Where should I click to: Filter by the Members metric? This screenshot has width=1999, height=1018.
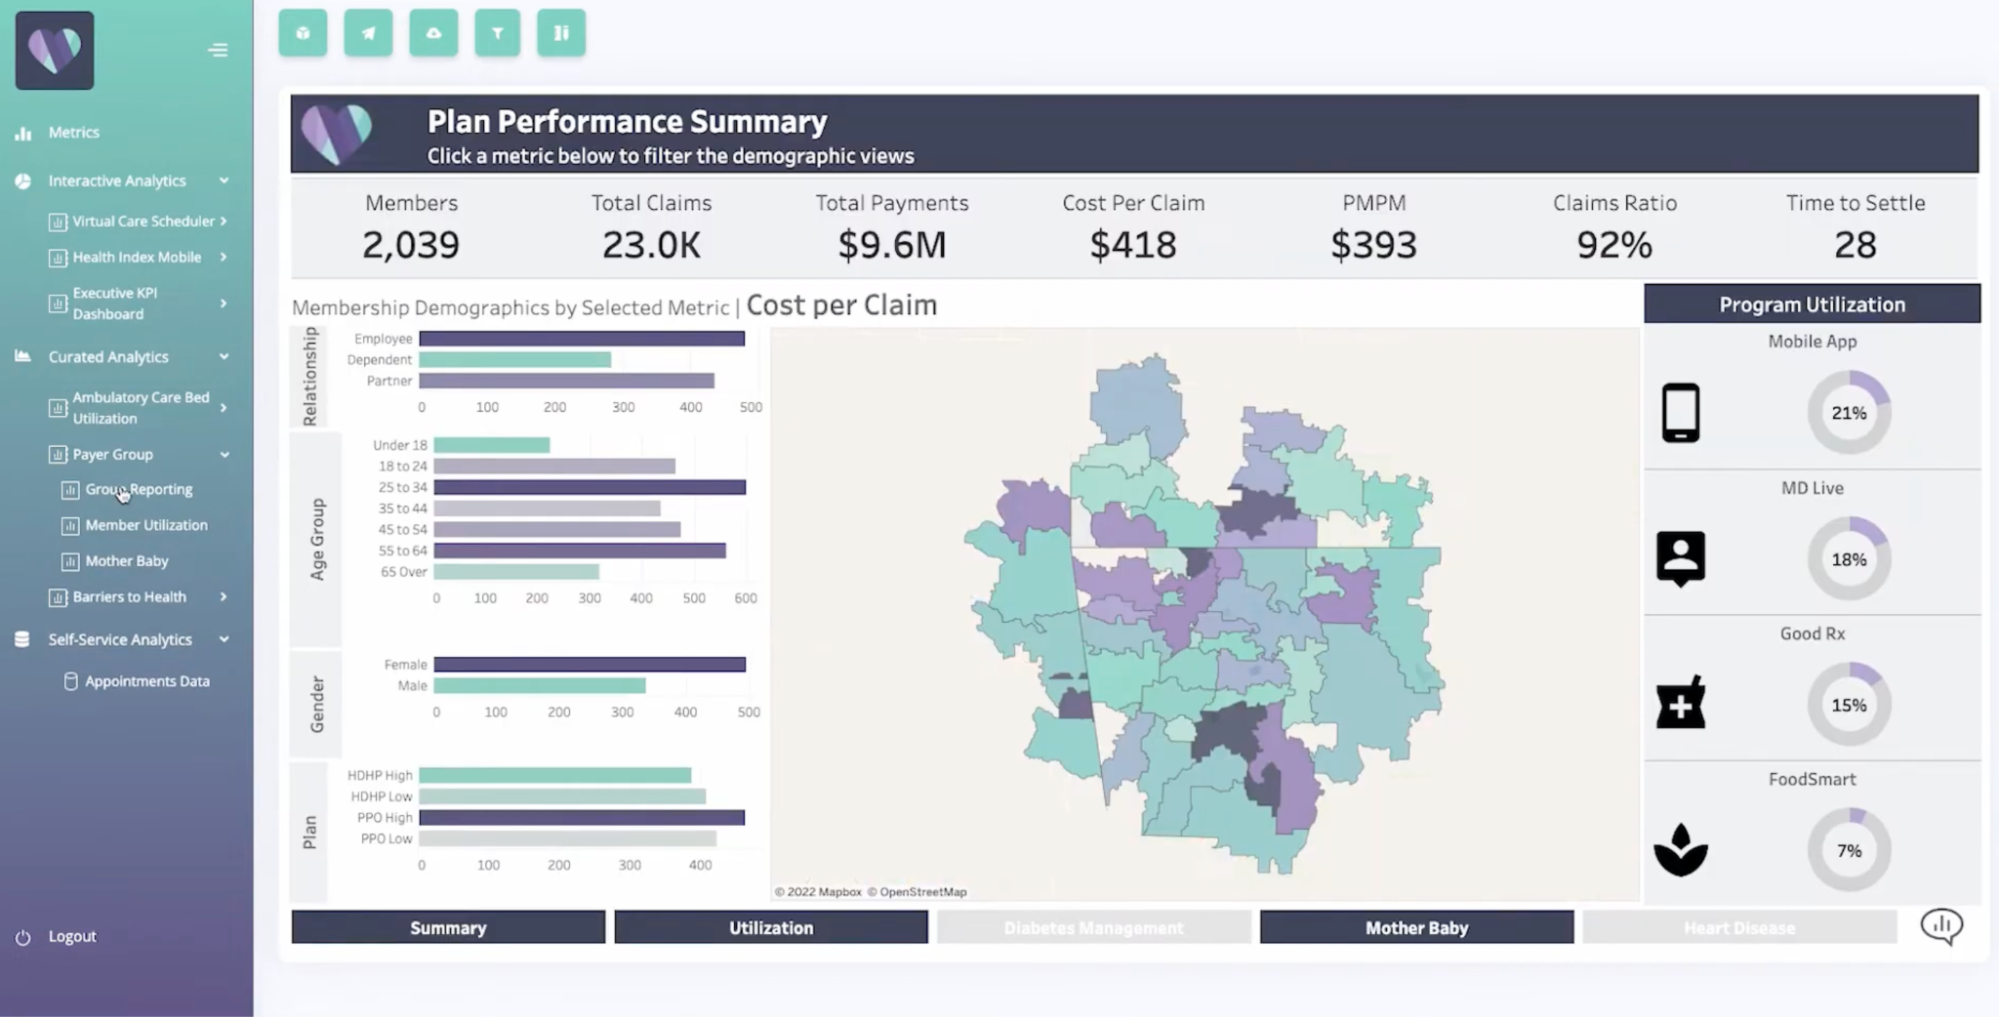point(411,228)
